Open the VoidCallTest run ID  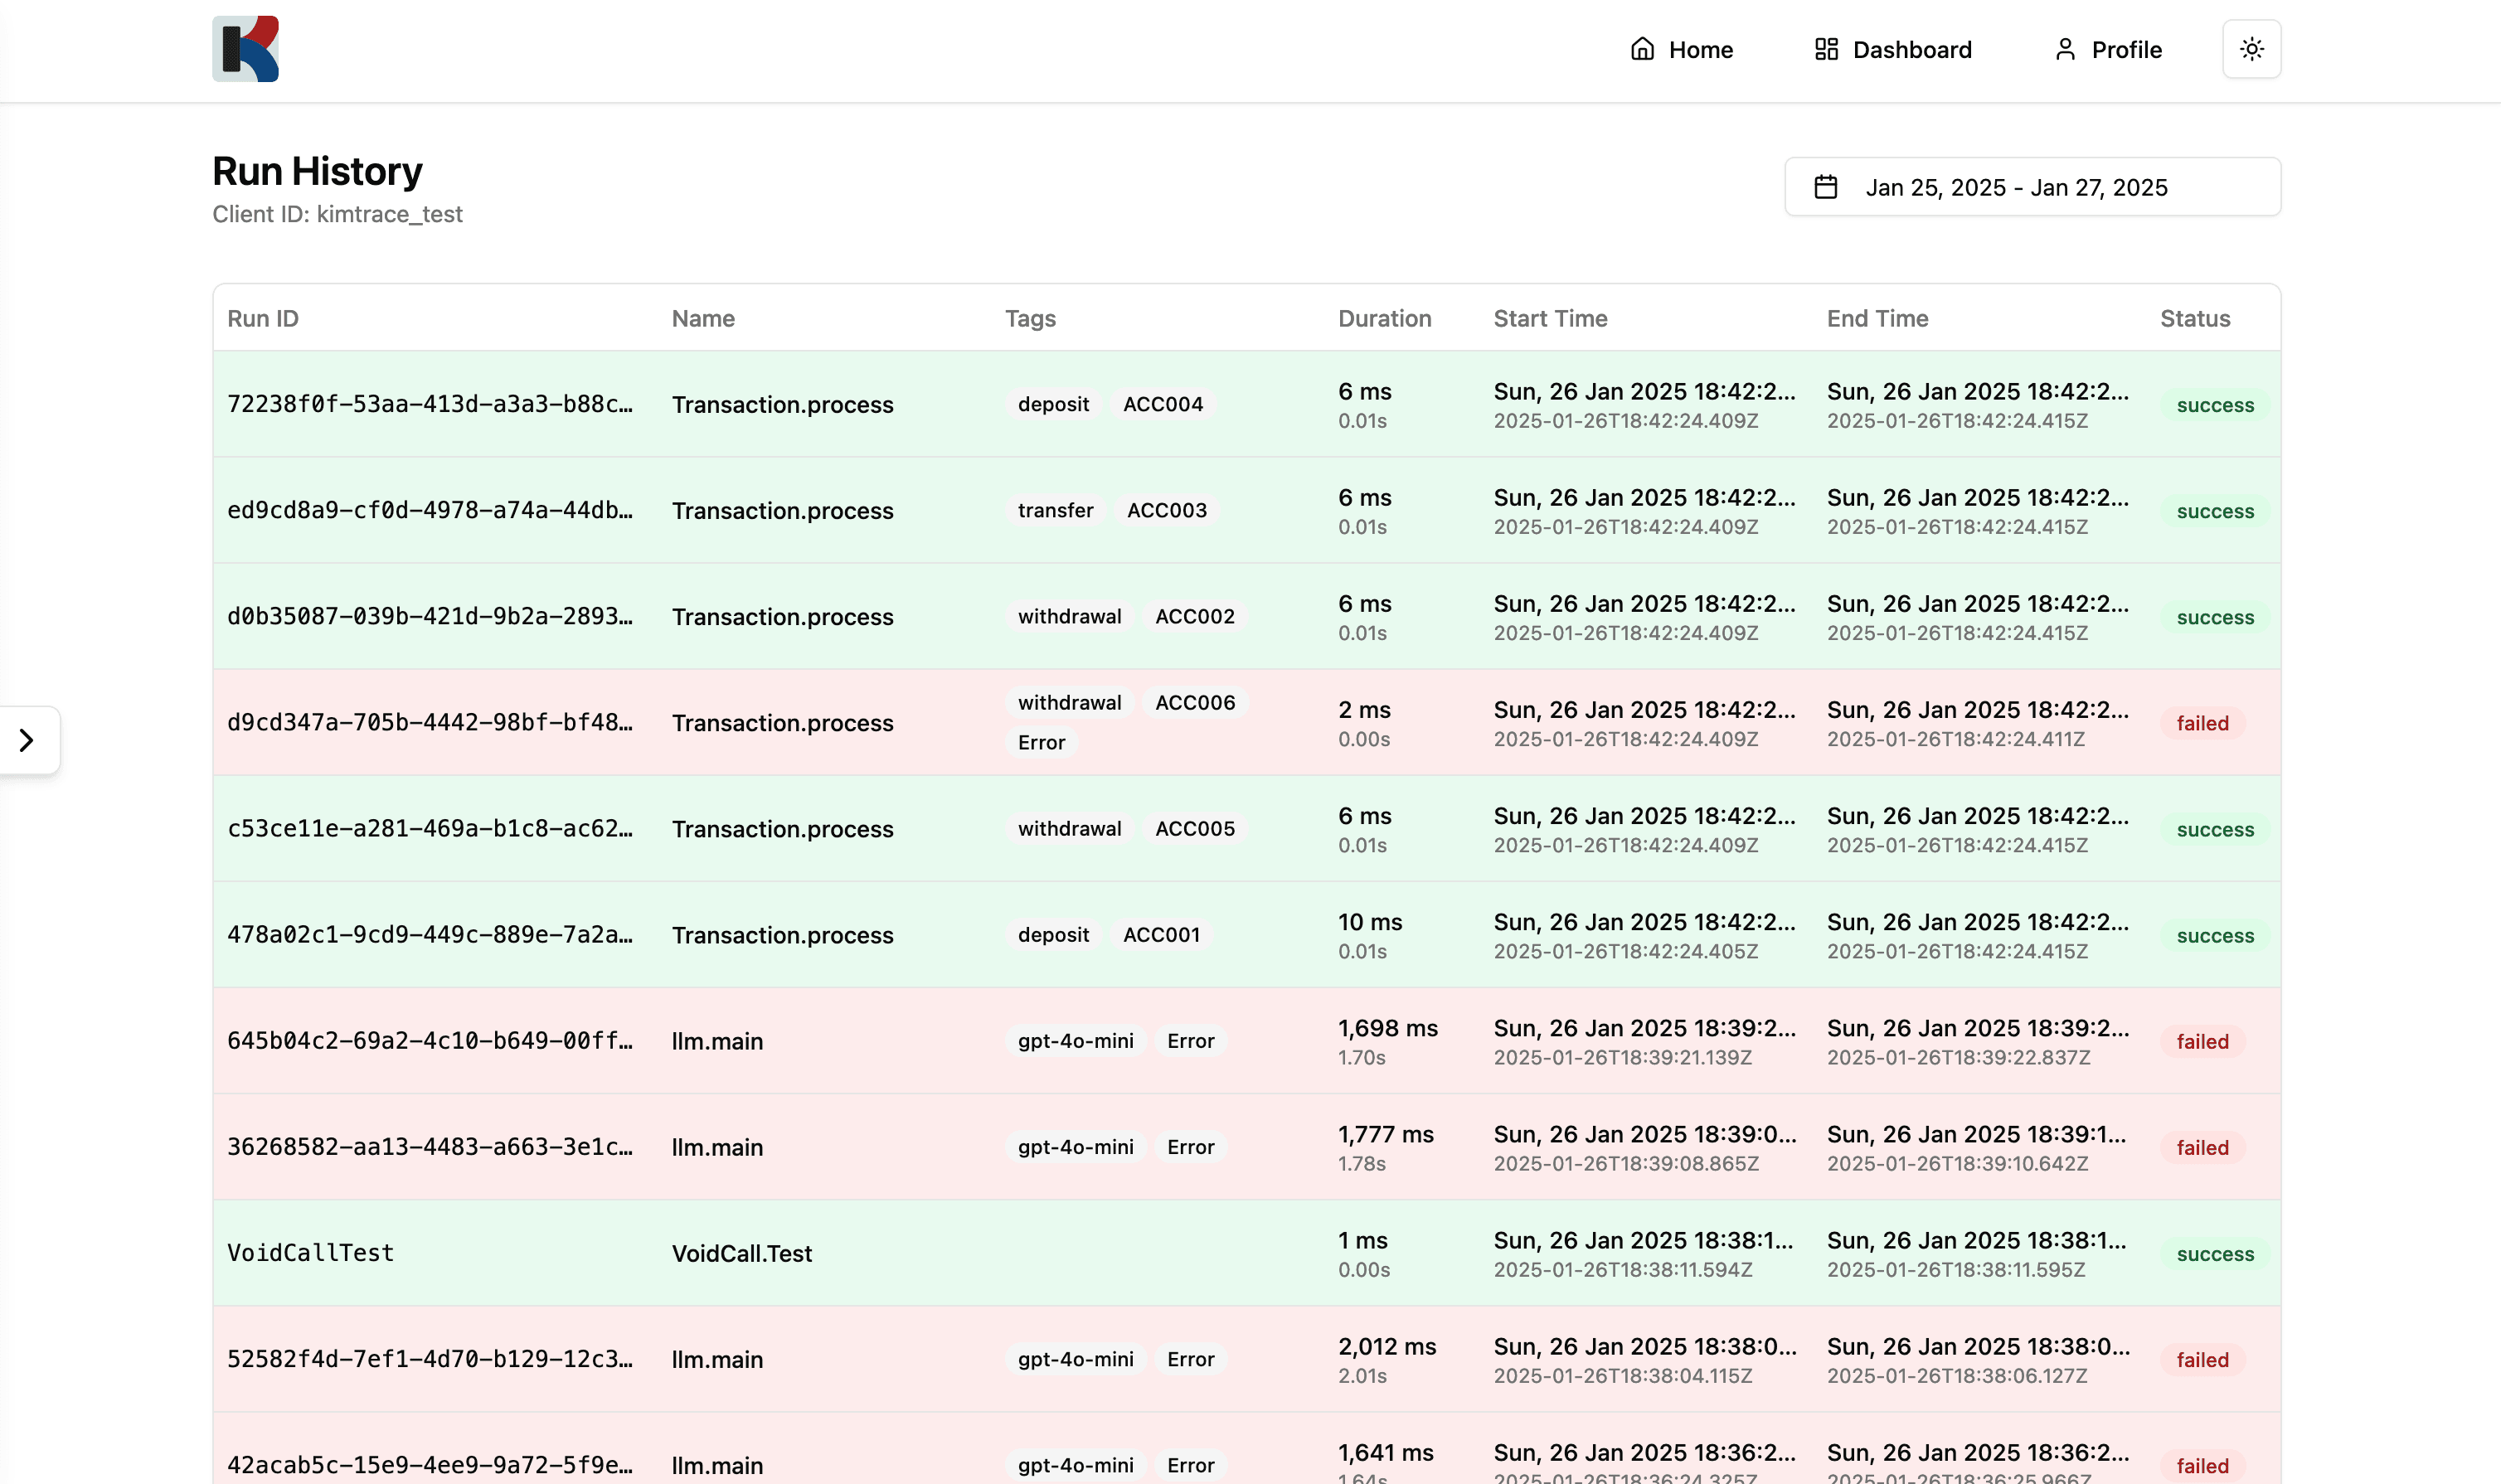(311, 1253)
